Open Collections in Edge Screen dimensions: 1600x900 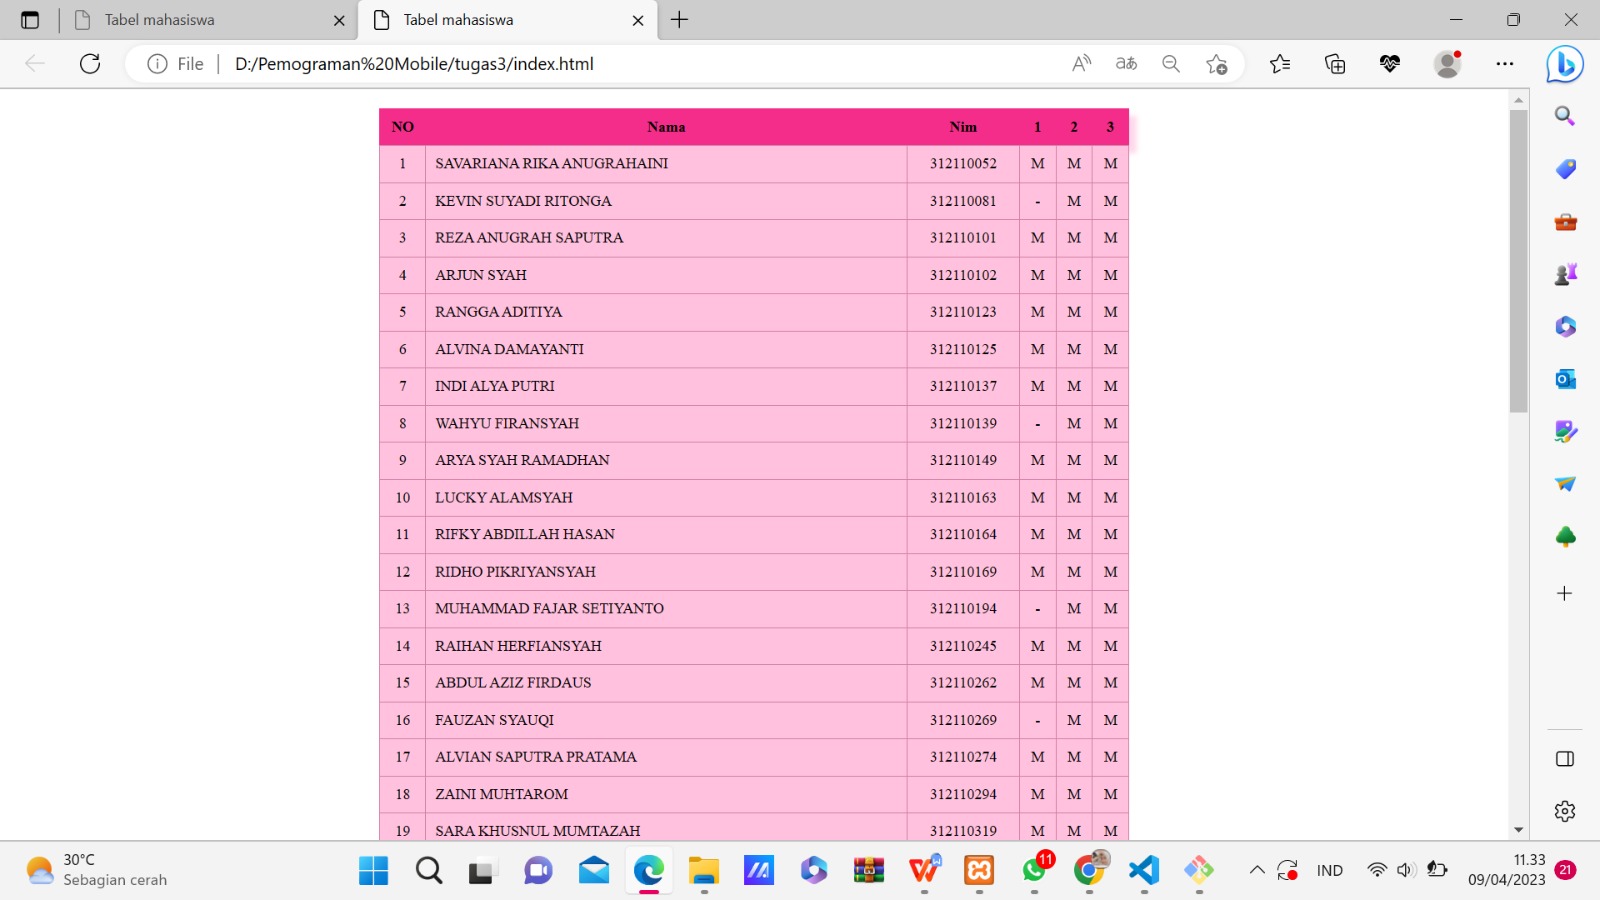click(x=1334, y=63)
